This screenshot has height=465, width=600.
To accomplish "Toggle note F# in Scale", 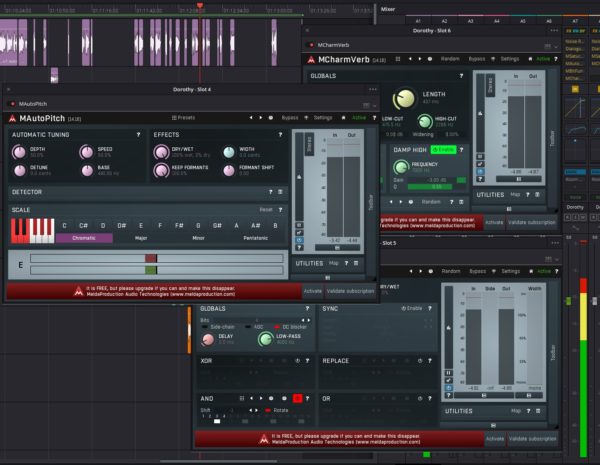I will (x=179, y=225).
